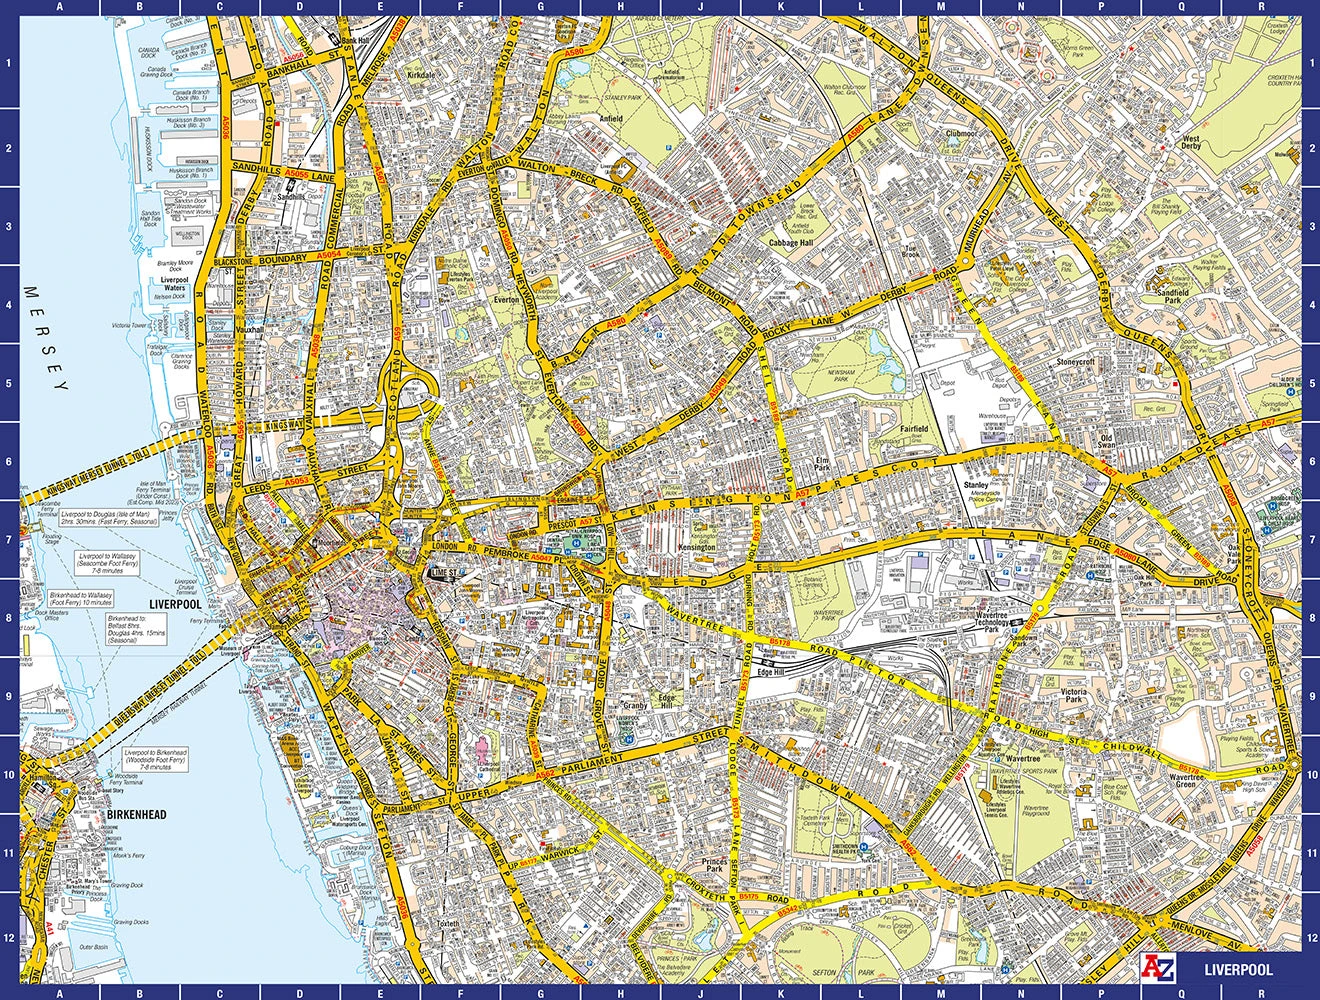Select the Anfield district label
The image size is (1320, 1000).
pyautogui.click(x=610, y=119)
